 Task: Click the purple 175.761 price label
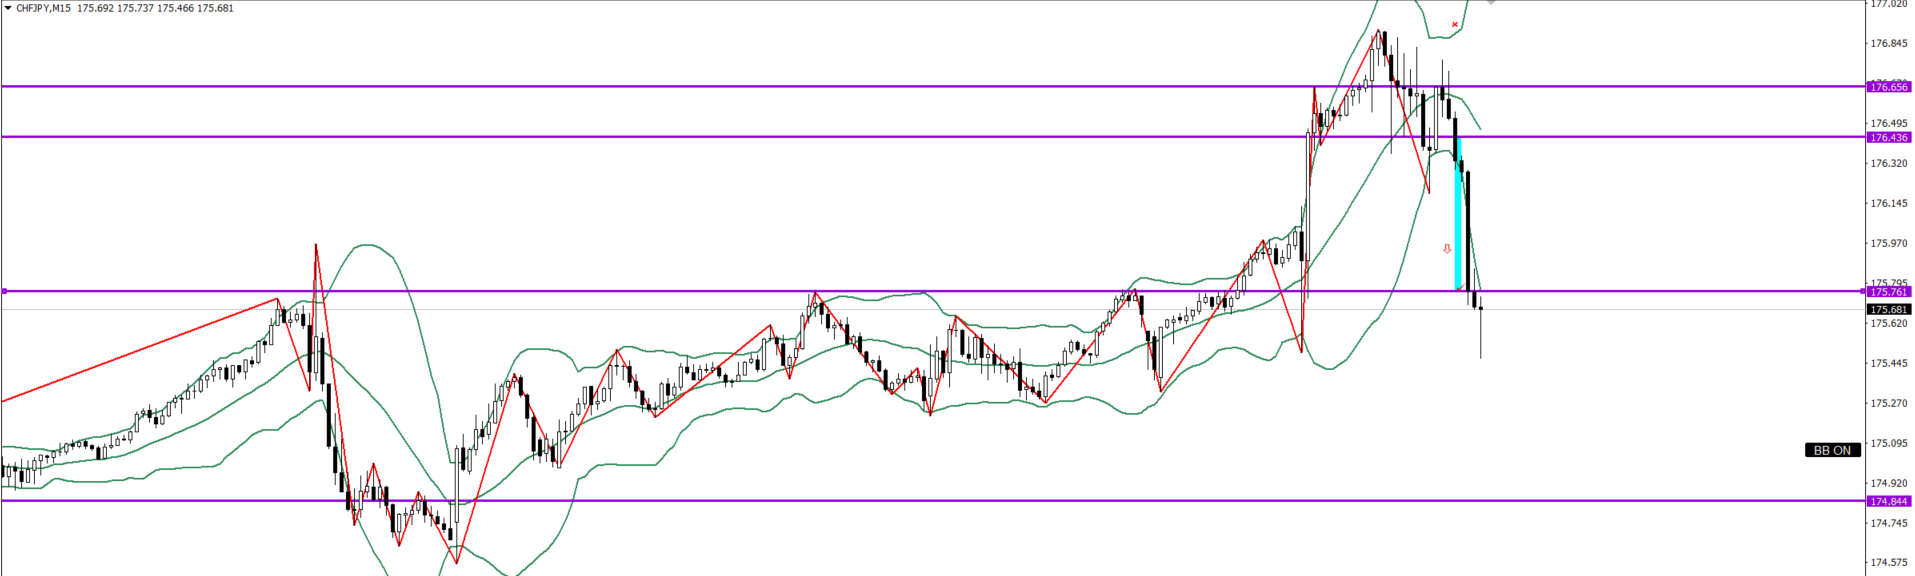1889,292
